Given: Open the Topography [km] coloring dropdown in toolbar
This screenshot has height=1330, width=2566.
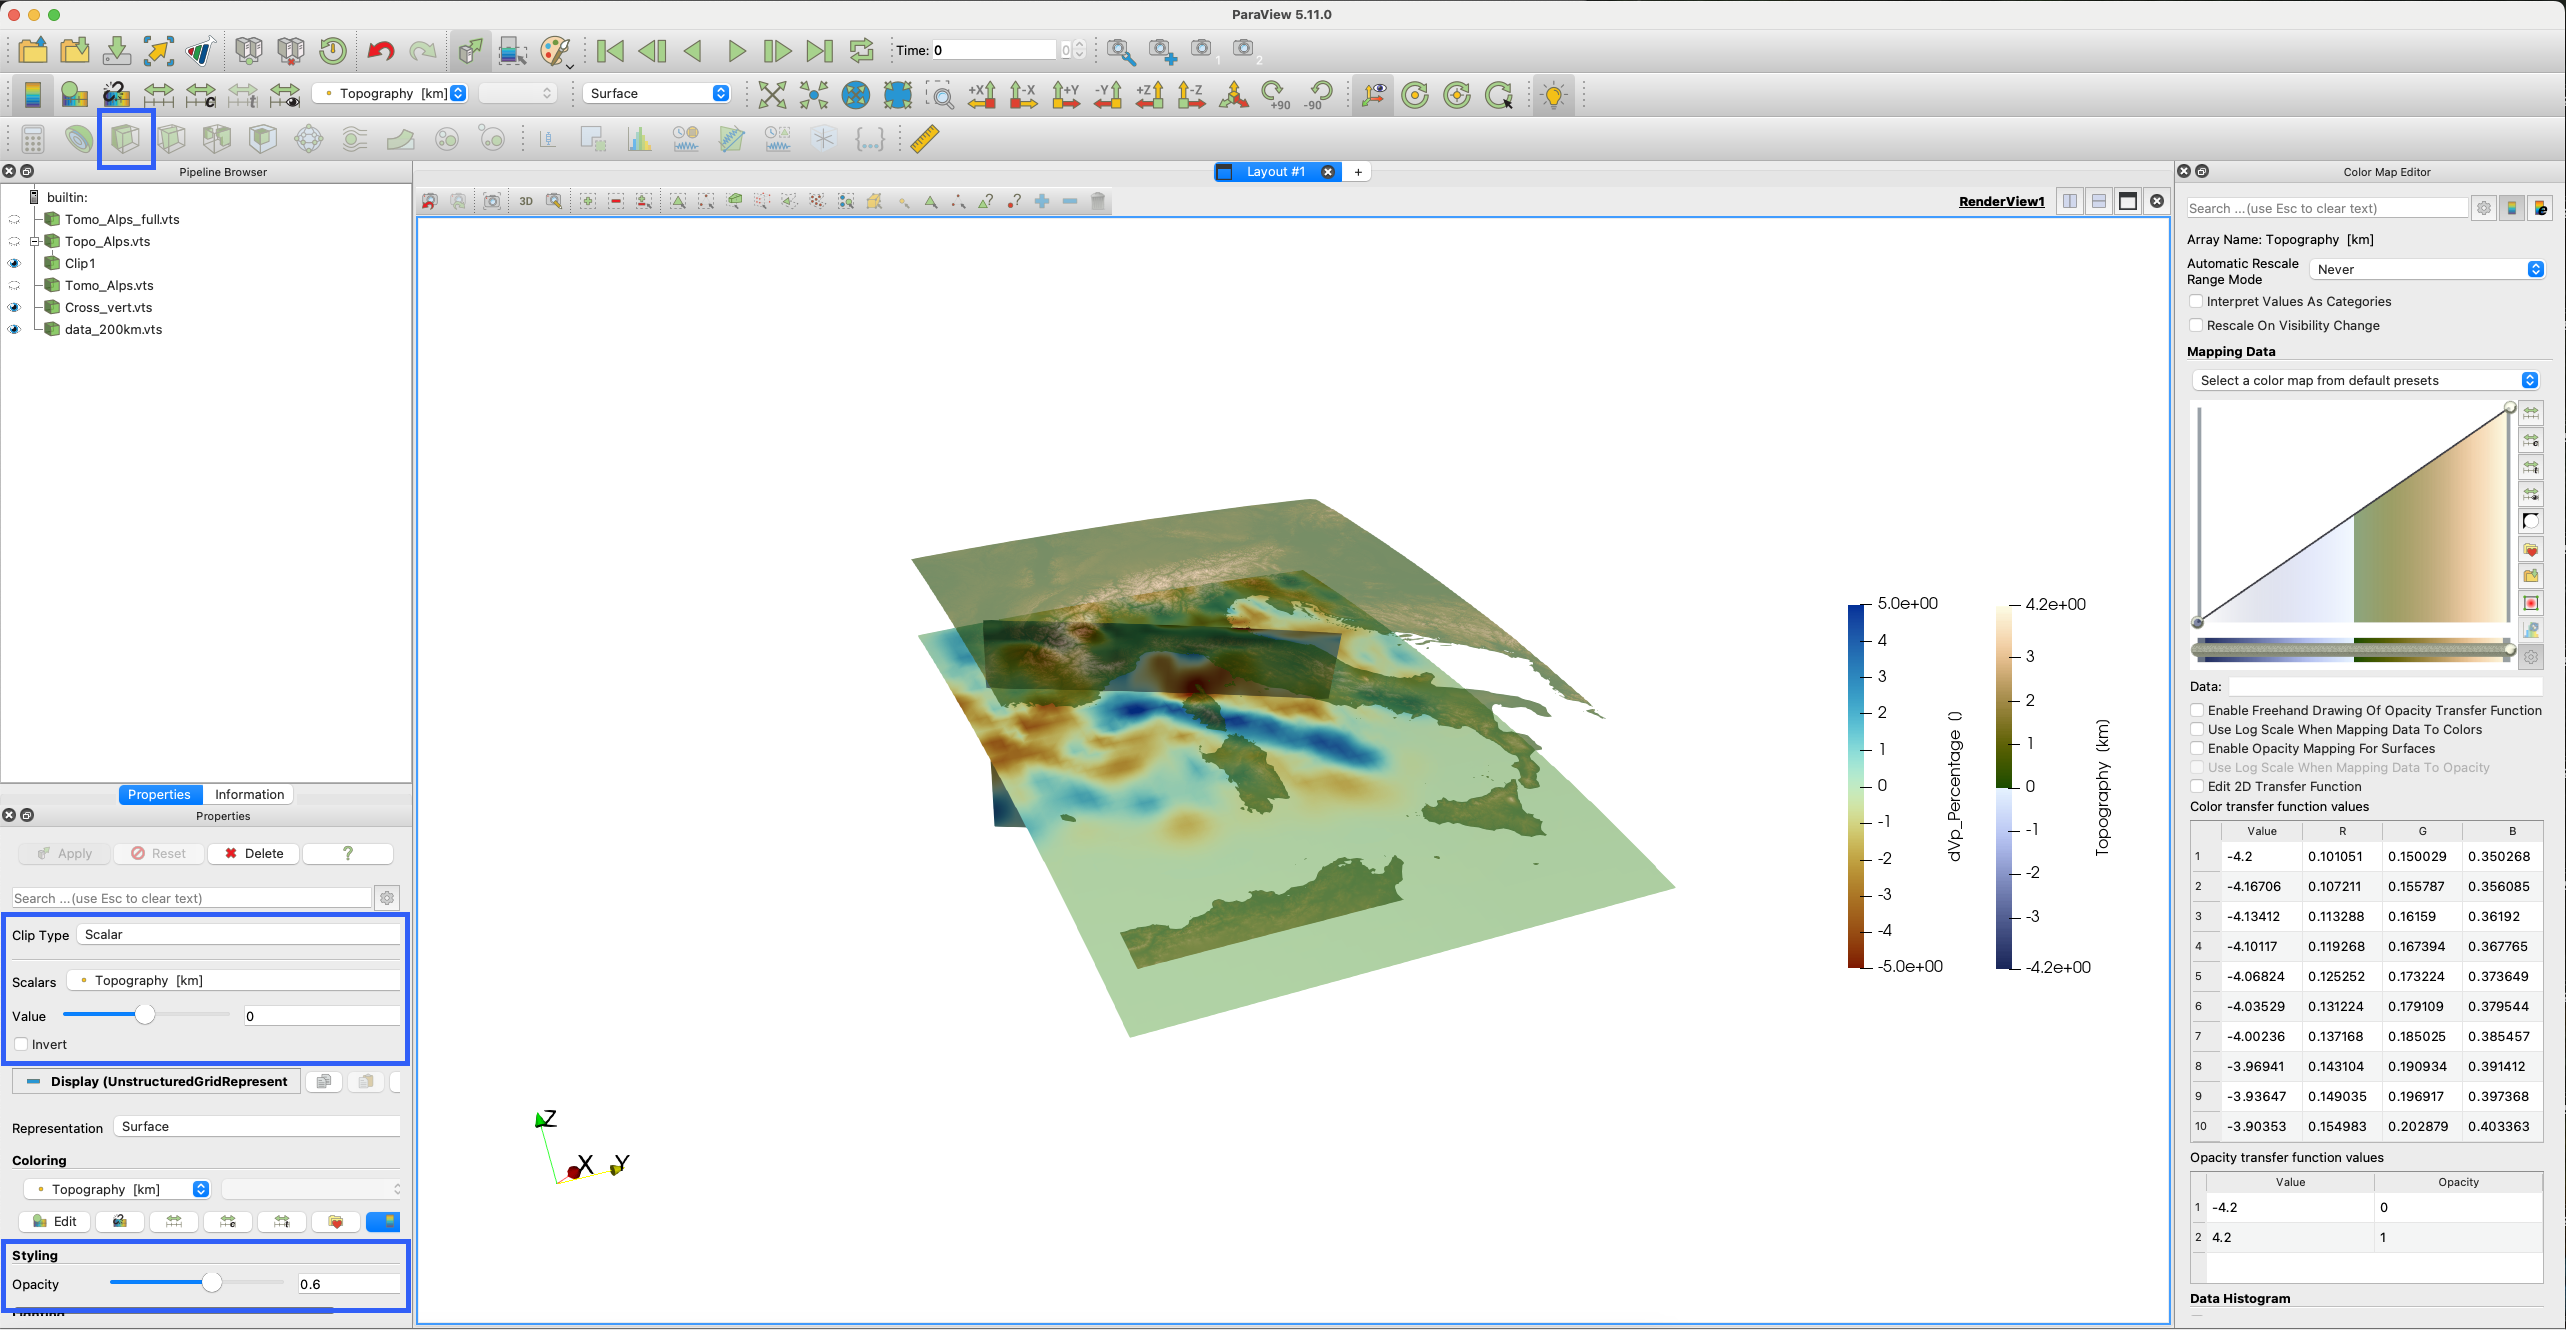Looking at the screenshot, I should (x=390, y=93).
